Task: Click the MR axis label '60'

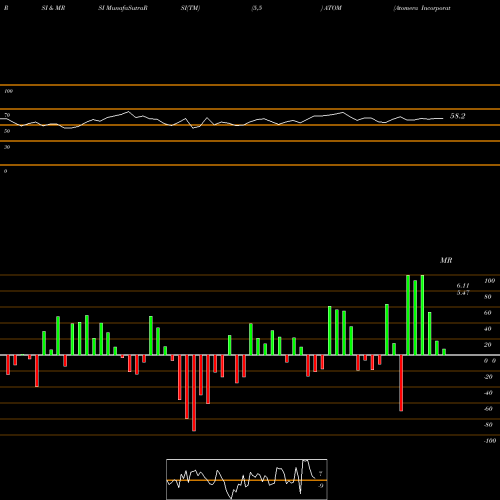Action: pos(488,313)
